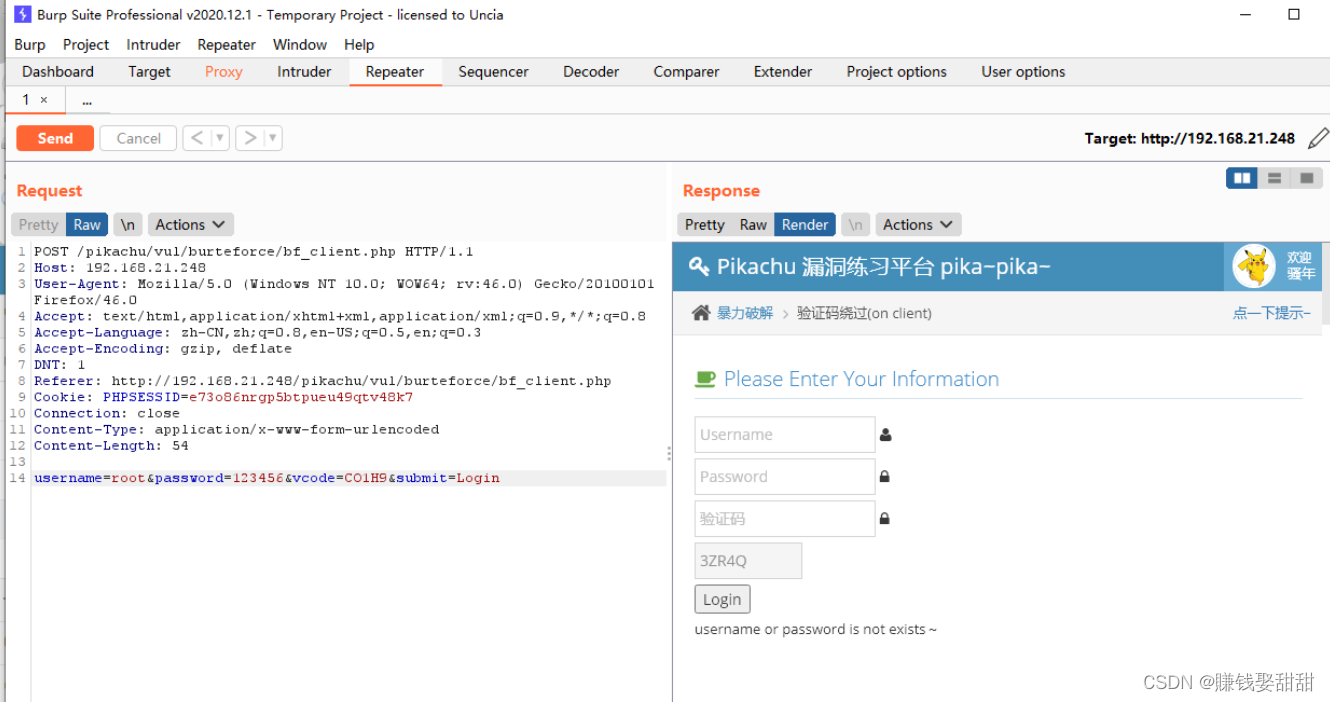1330x702 pixels.
Task: Switch to the Proxy tab
Action: click(224, 72)
